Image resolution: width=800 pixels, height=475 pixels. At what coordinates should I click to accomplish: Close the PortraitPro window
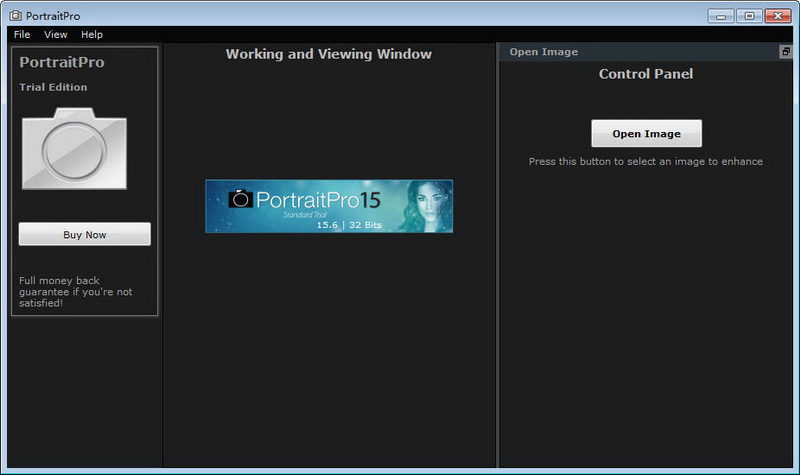(x=778, y=16)
